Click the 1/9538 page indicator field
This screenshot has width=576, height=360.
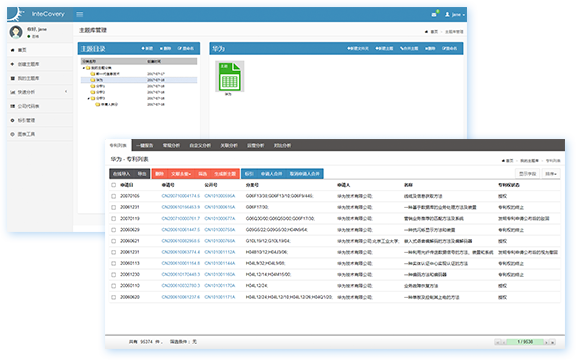point(525,342)
